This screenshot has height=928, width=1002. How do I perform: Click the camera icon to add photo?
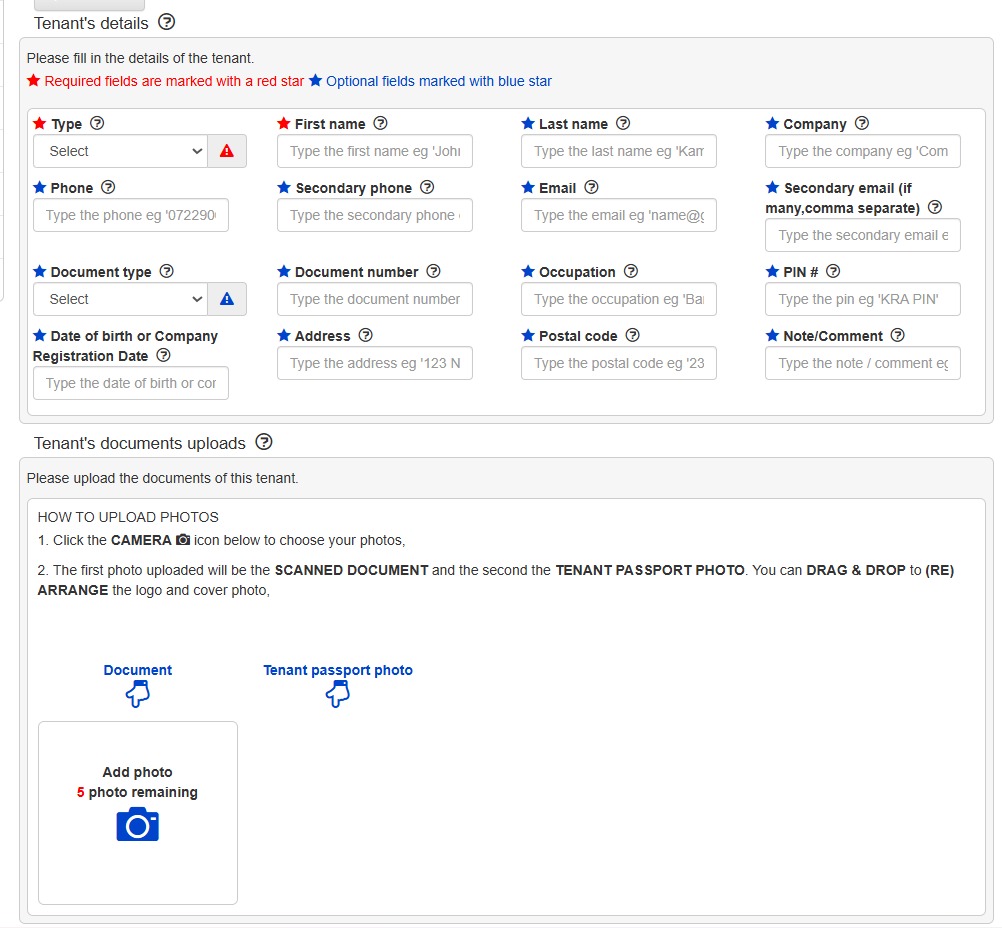(138, 824)
